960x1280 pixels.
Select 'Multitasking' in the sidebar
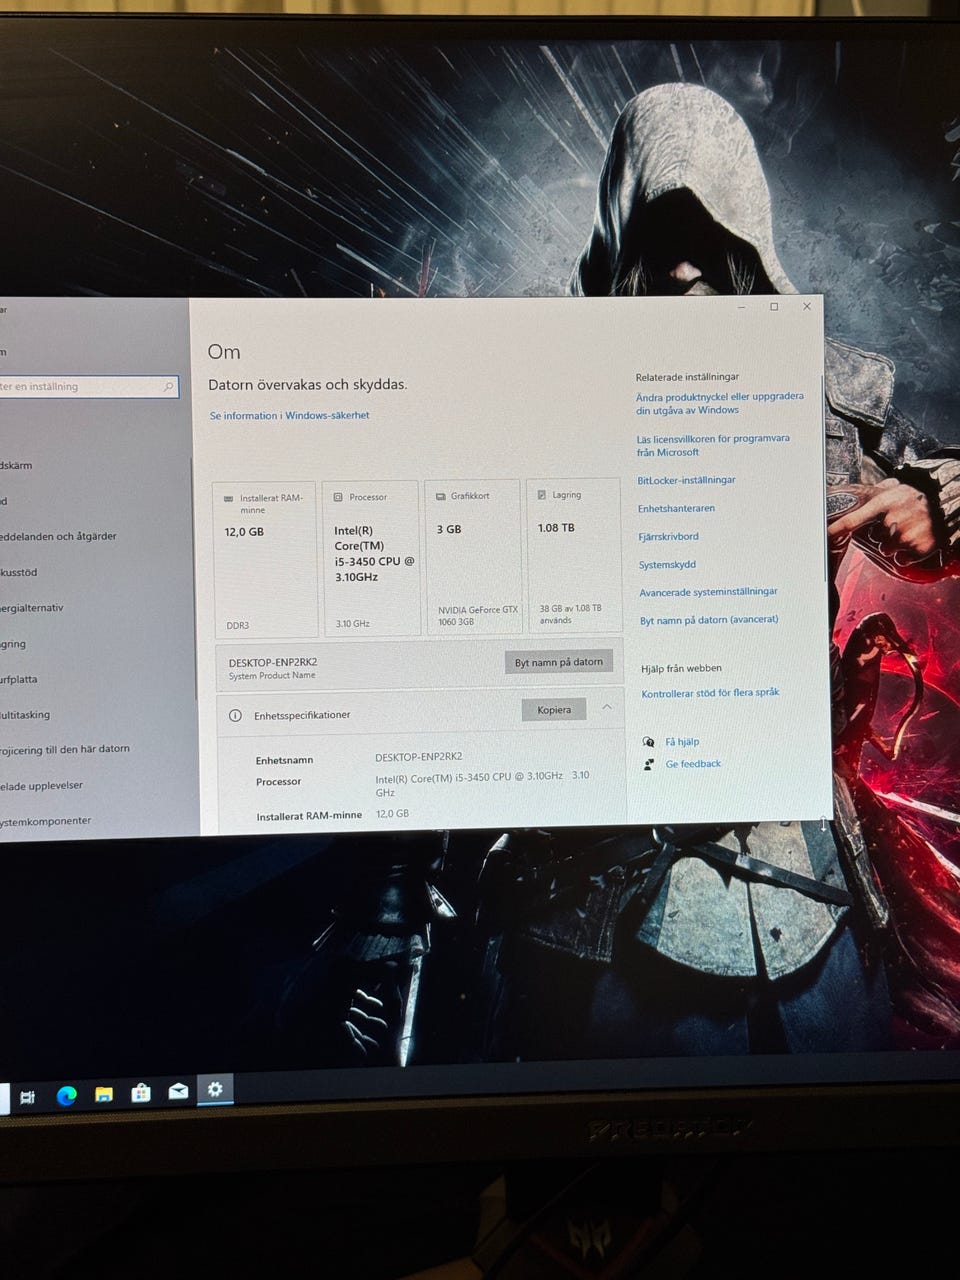tap(25, 715)
